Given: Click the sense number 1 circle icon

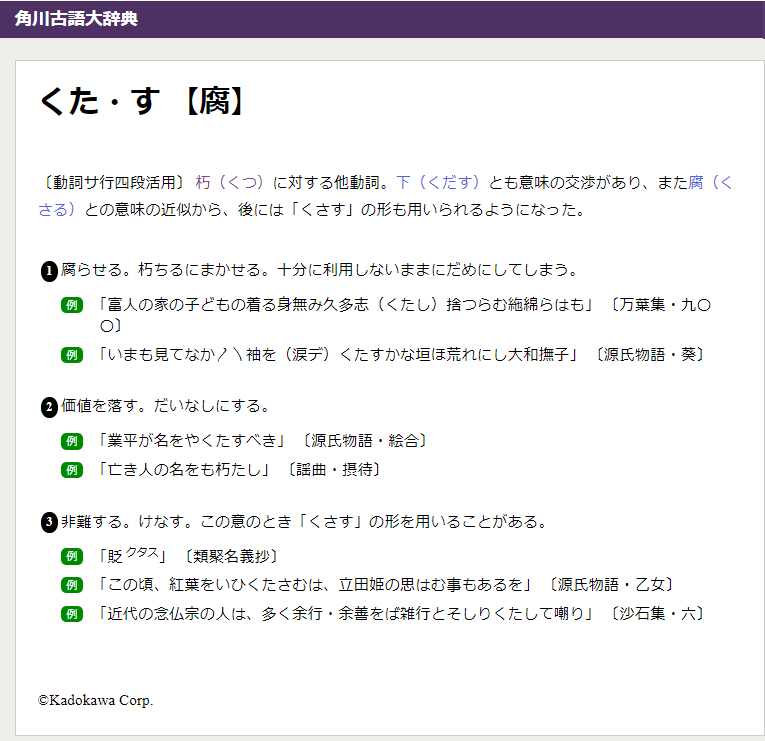Looking at the screenshot, I should pyautogui.click(x=49, y=271).
